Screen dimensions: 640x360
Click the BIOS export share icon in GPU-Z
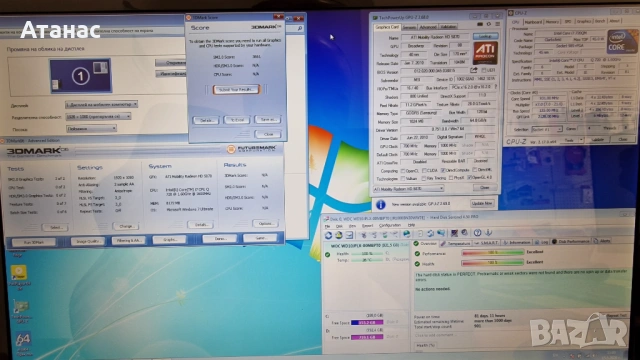[473, 71]
